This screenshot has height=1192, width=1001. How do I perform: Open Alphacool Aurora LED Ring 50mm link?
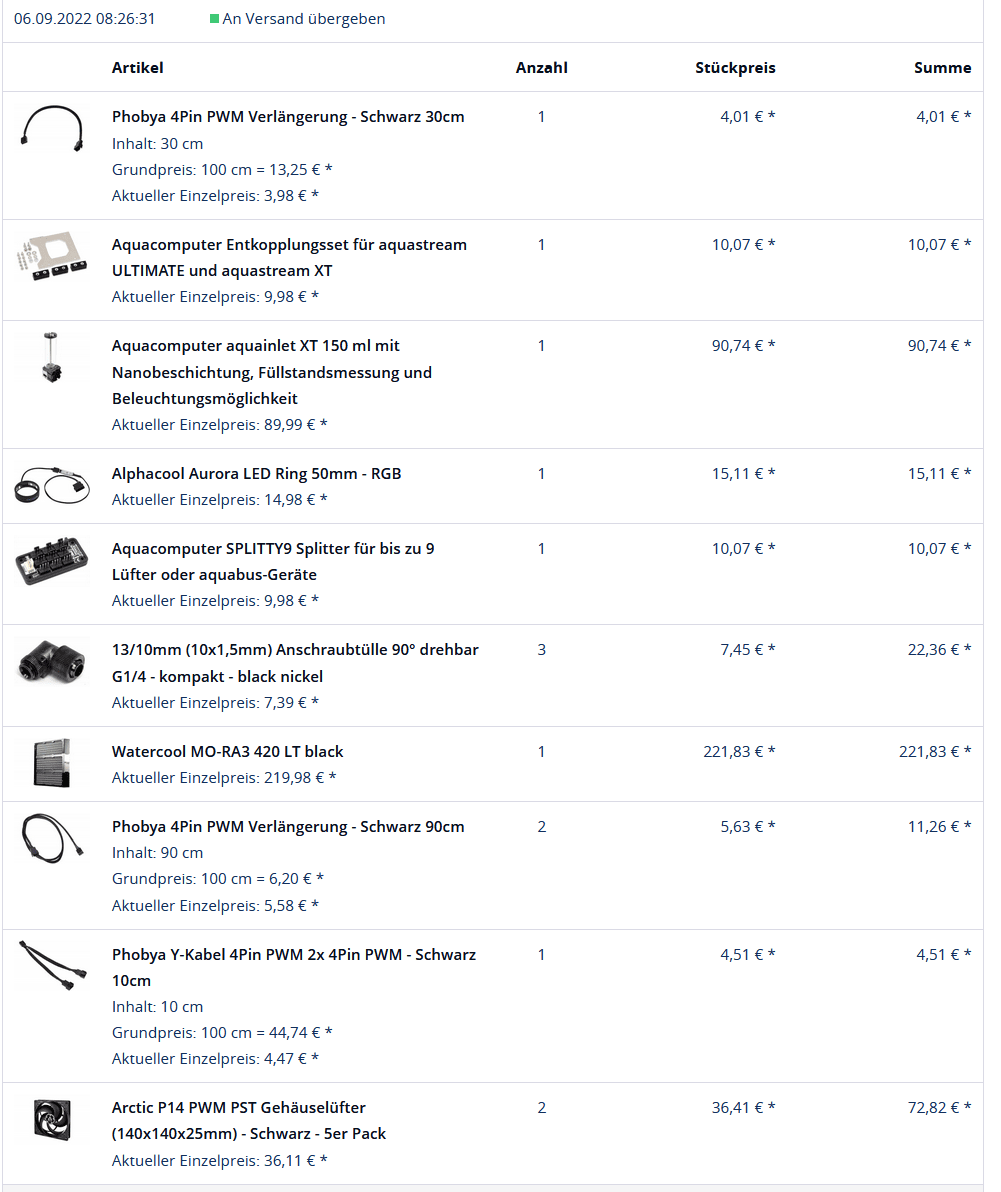pyautogui.click(x=256, y=474)
